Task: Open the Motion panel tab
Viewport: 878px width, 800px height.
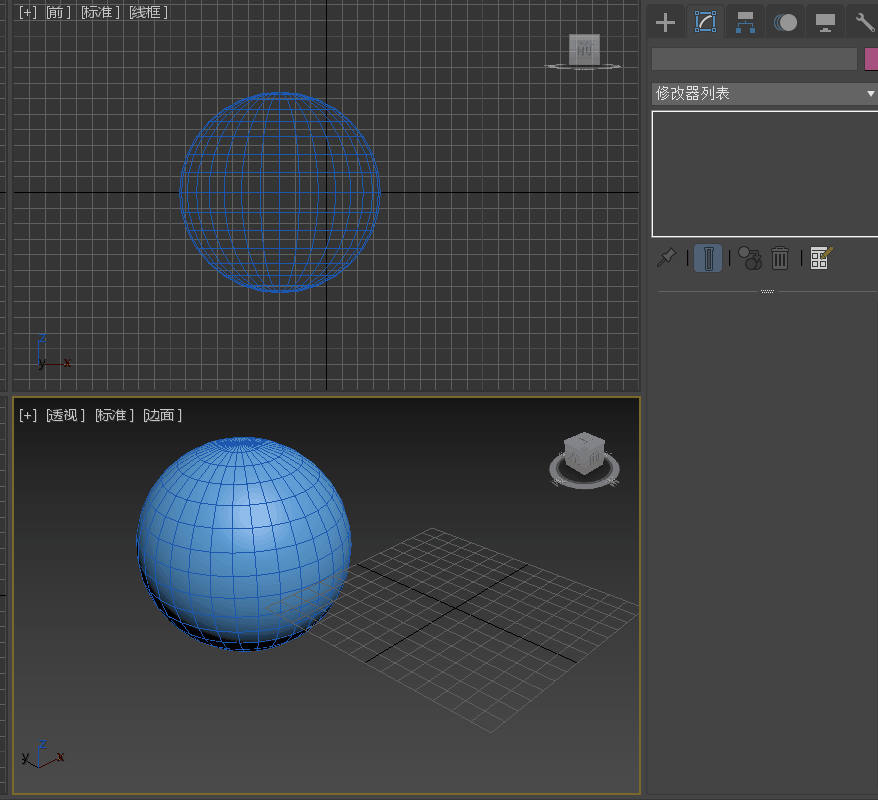Action: [x=785, y=23]
